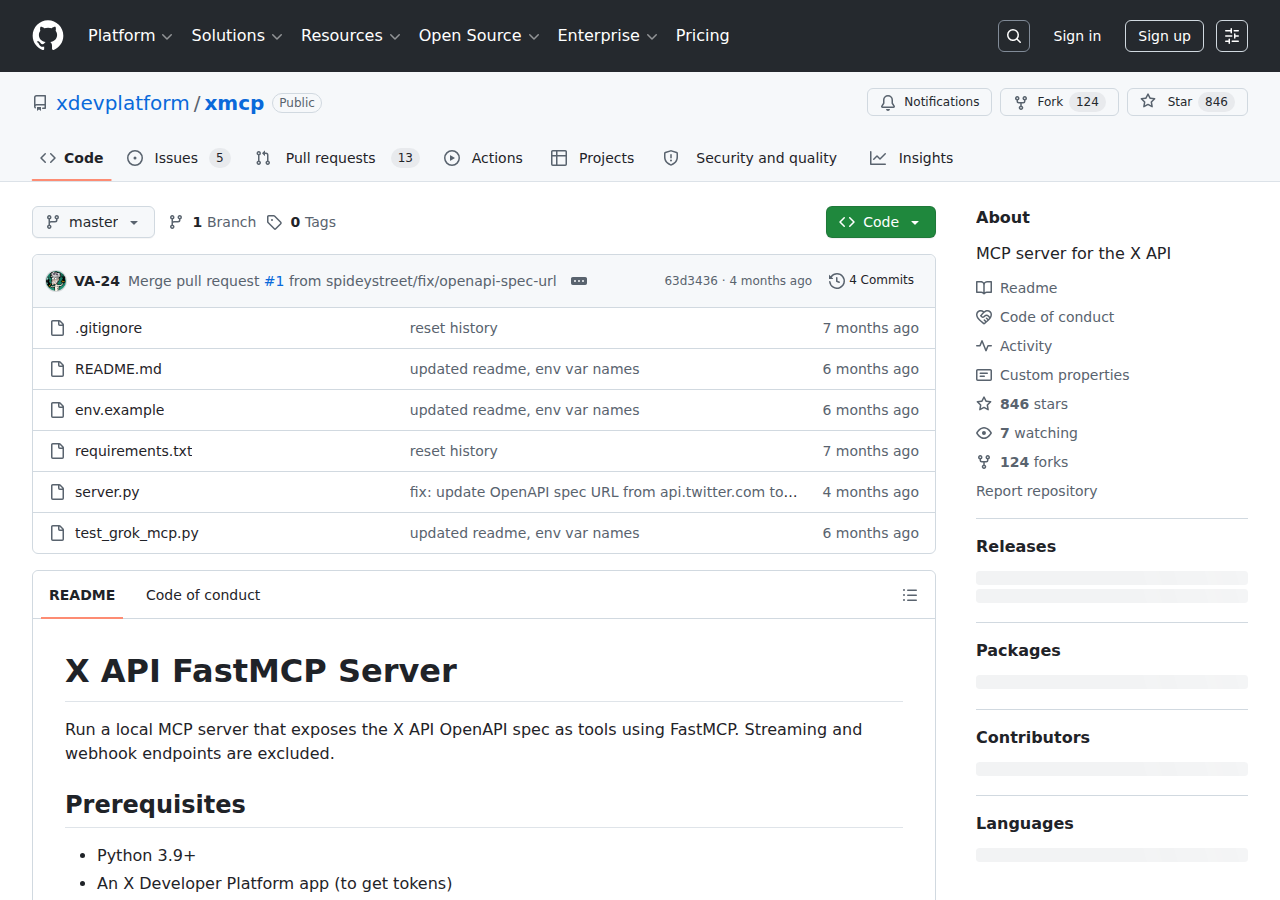This screenshot has width=1280, height=900.
Task: Click the file icon beside .gitignore
Action: pyautogui.click(x=58, y=328)
